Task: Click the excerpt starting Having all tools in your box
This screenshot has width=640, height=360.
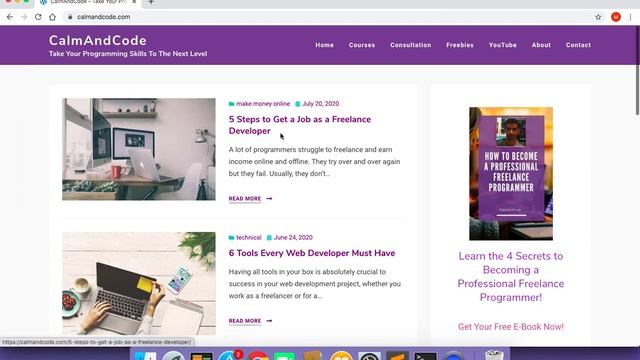Action: [315, 284]
